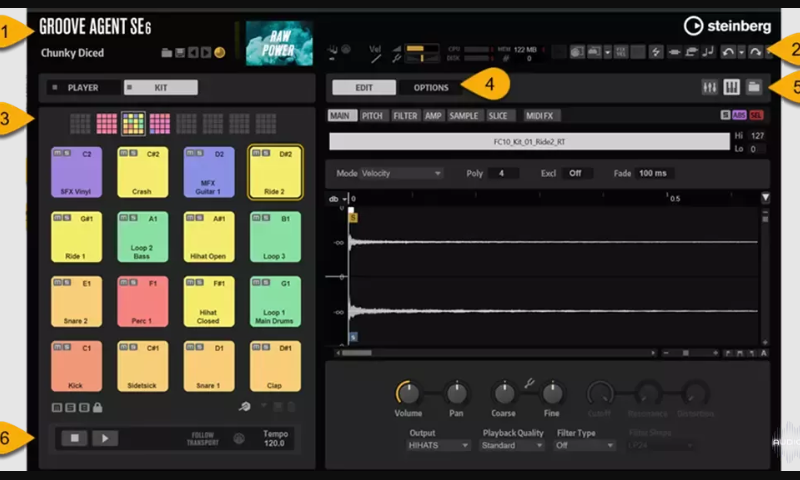
Task: Show the keyboard view icon
Action: pyautogui.click(x=732, y=87)
